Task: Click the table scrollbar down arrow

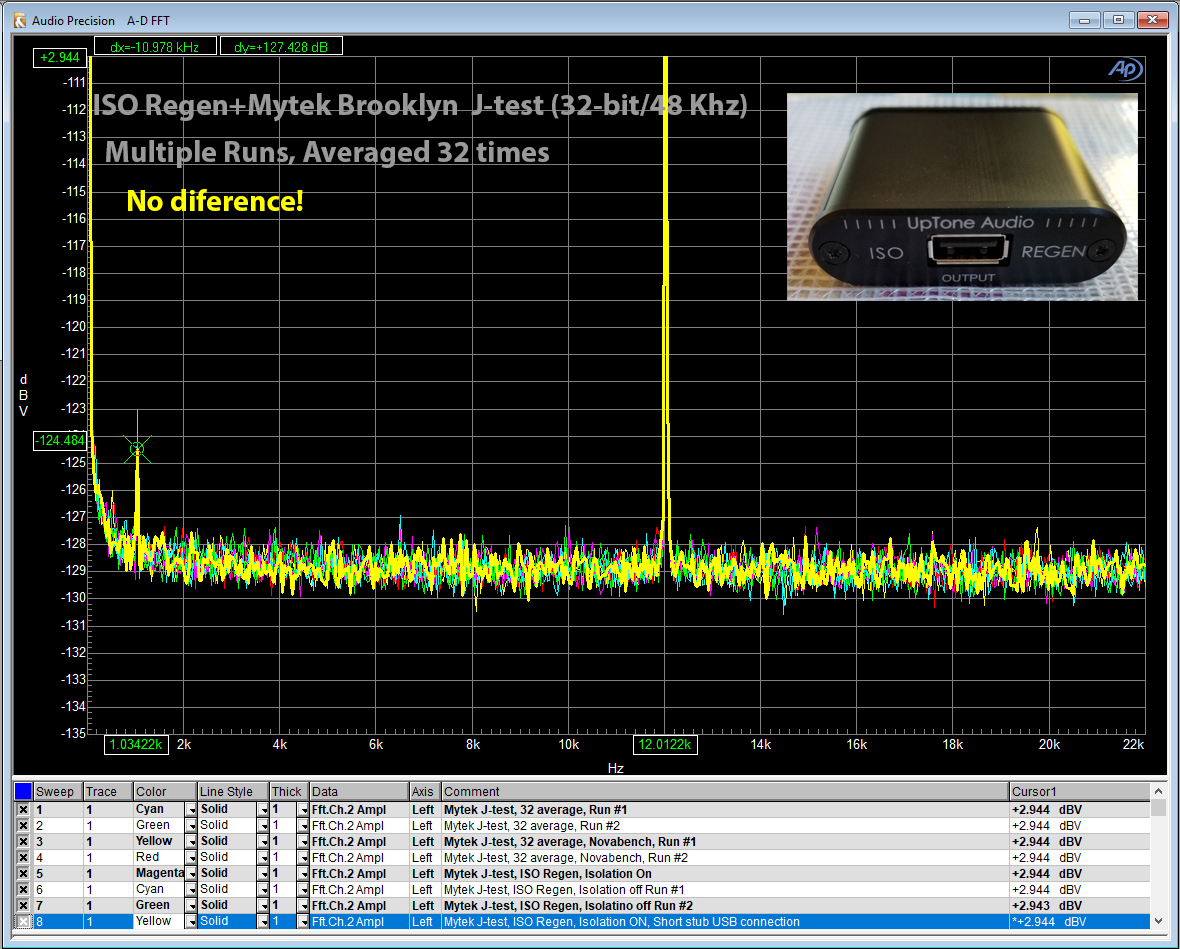Action: (1158, 921)
